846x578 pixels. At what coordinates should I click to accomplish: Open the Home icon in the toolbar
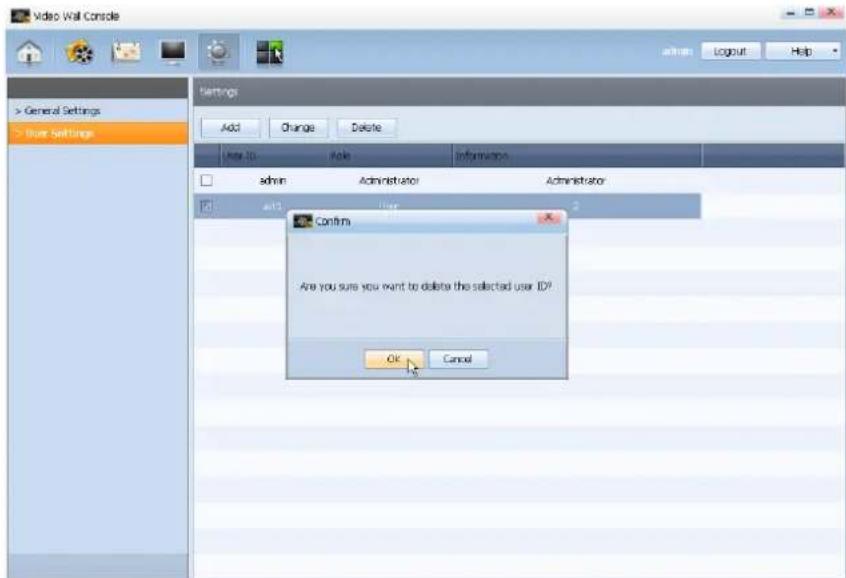coord(29,52)
